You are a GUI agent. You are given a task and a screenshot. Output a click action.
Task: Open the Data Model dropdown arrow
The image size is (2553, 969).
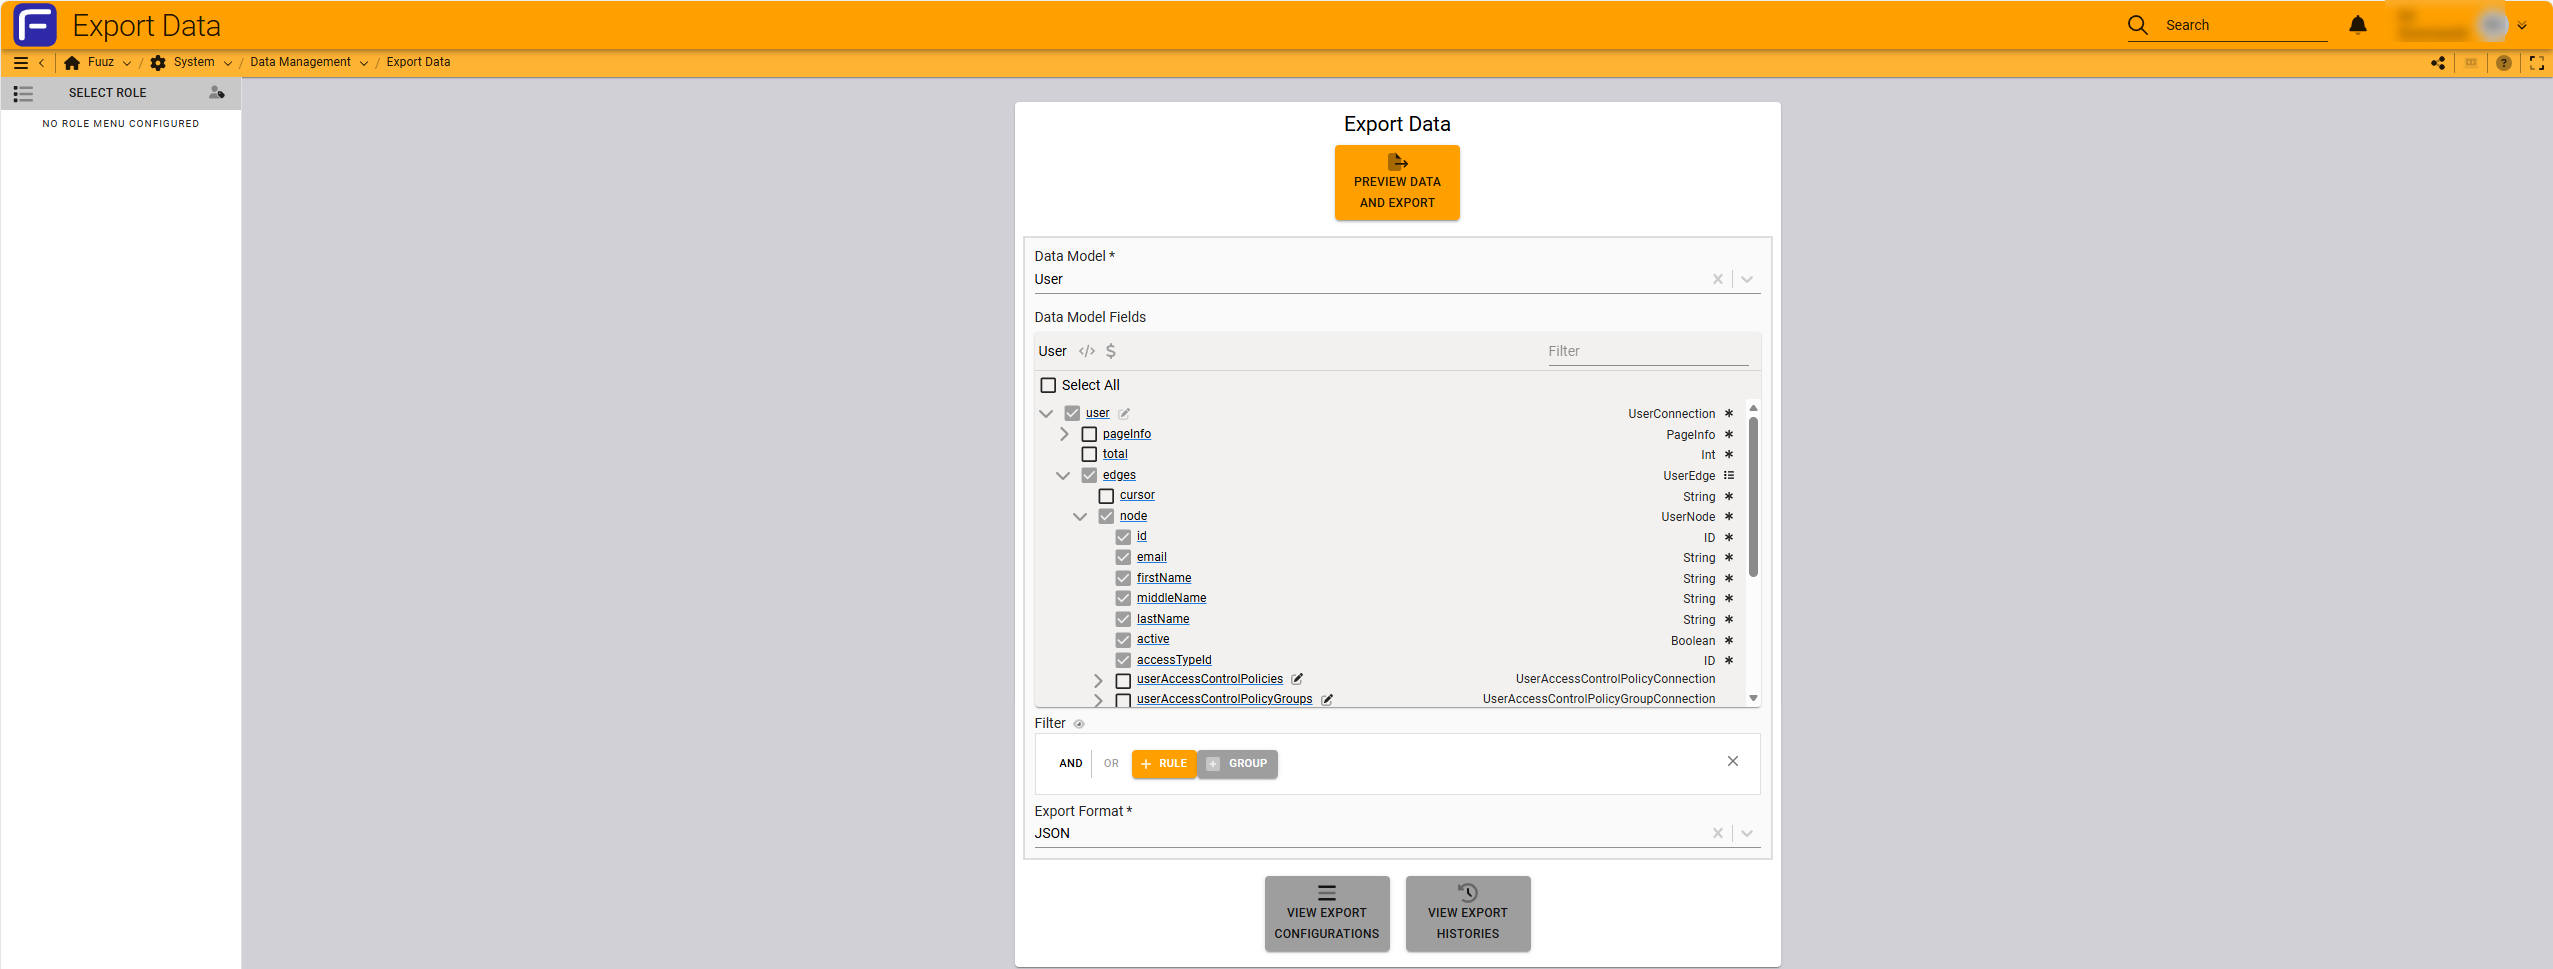point(1746,280)
